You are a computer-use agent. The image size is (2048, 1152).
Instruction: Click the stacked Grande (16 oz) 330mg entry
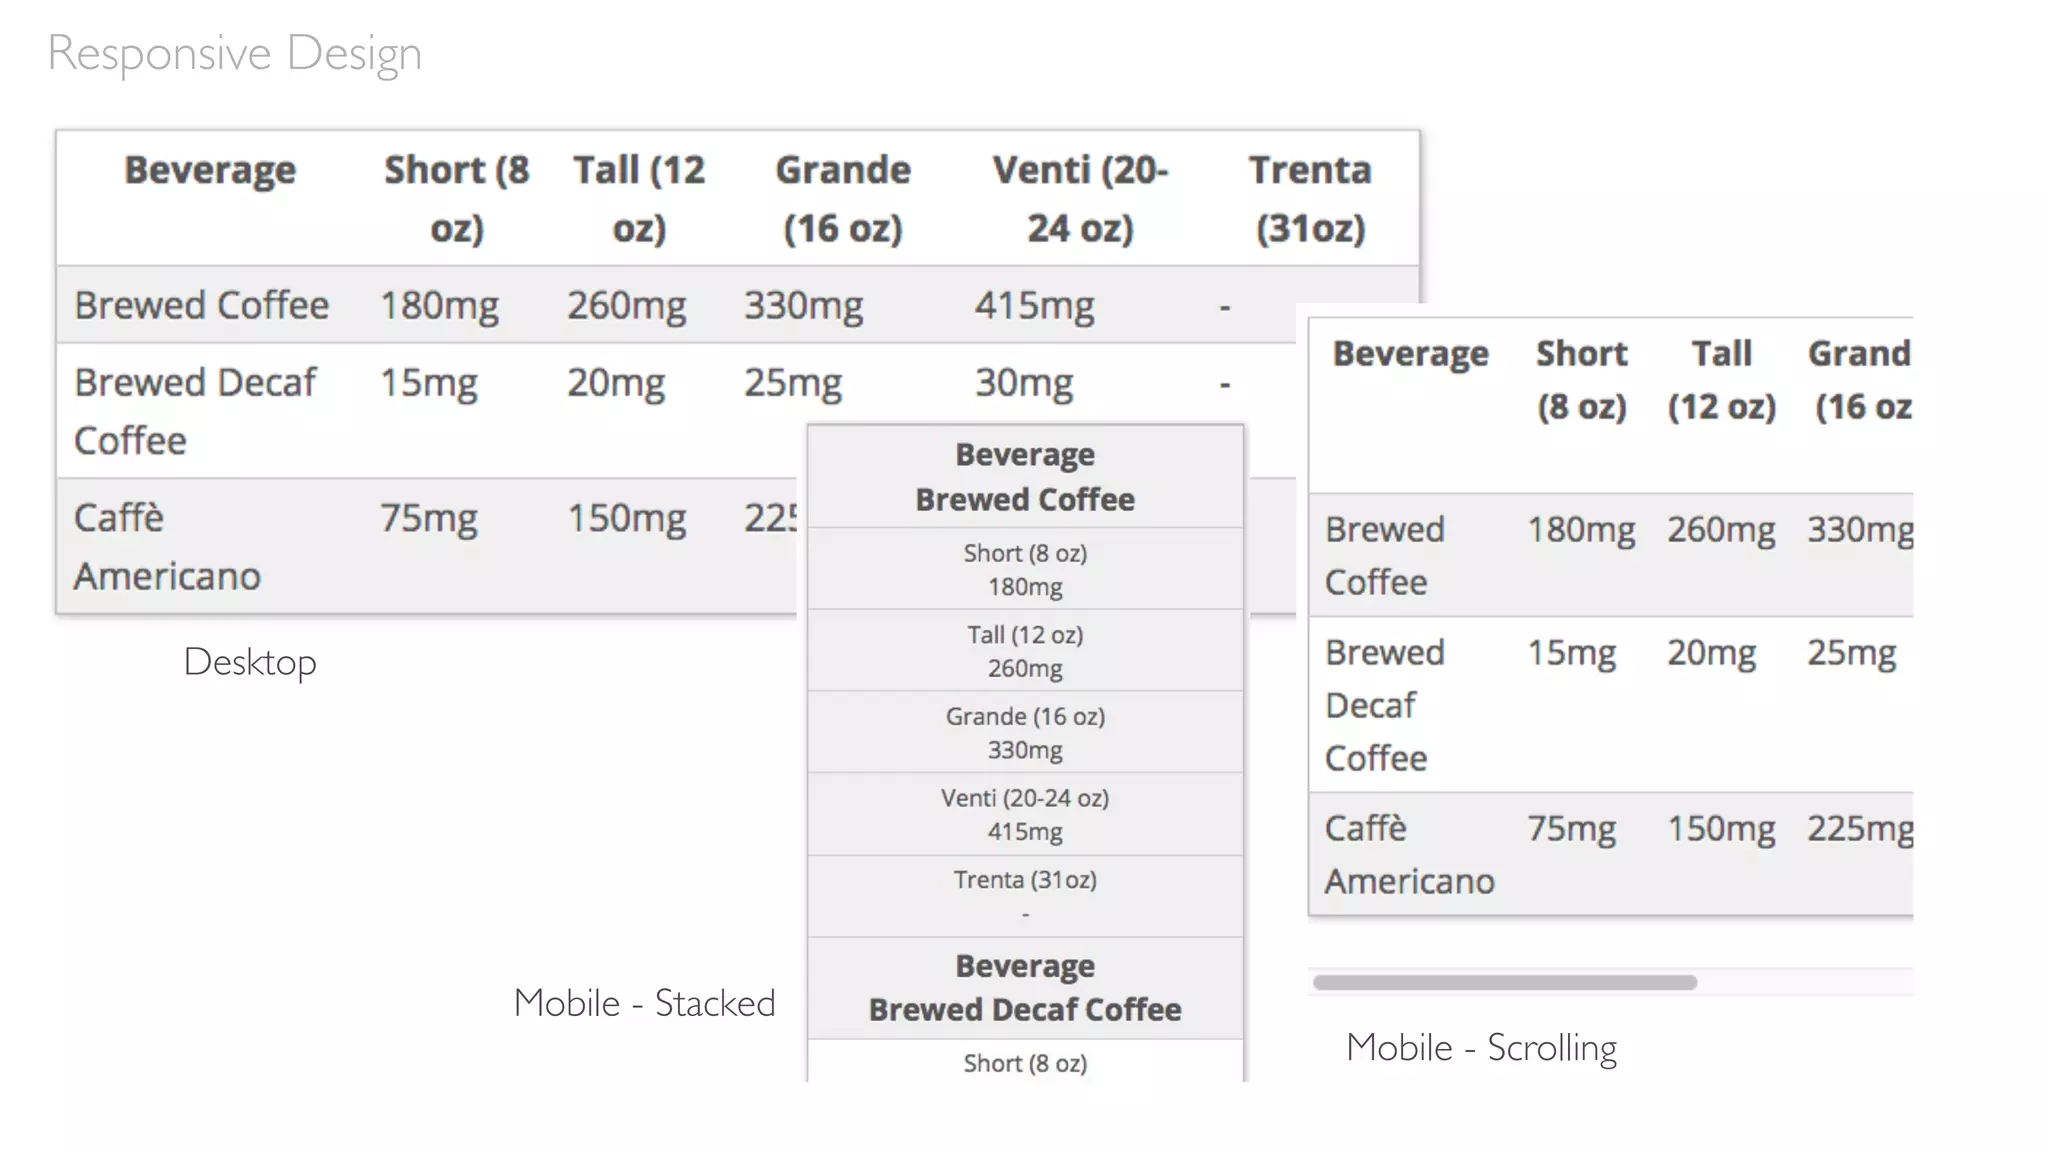point(1025,733)
